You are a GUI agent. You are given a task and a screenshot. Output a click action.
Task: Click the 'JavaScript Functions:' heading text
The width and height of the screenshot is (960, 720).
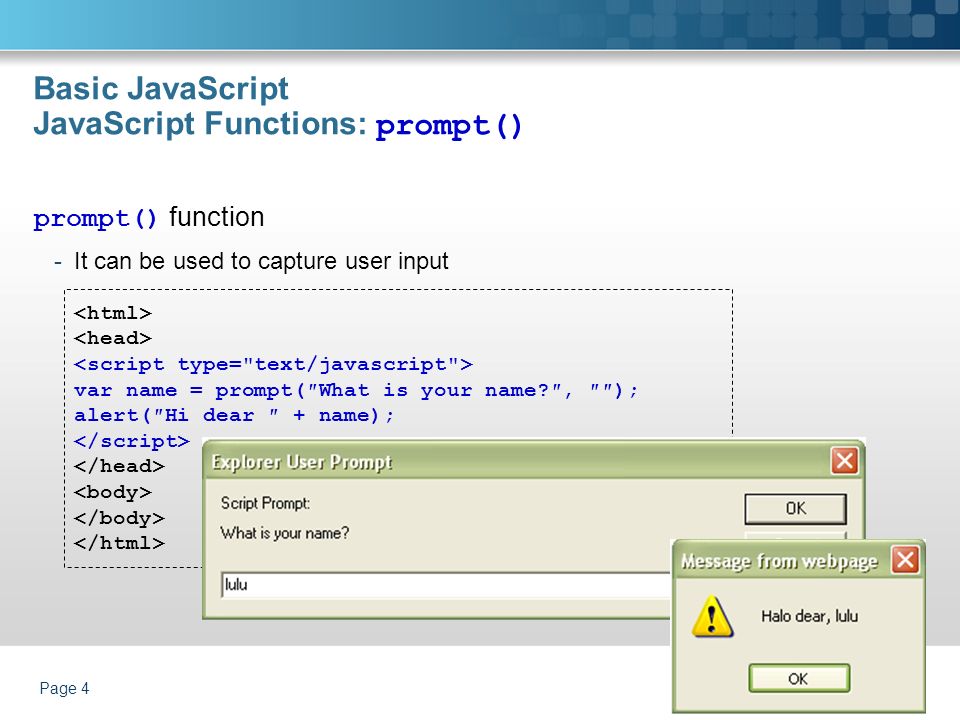(x=200, y=124)
